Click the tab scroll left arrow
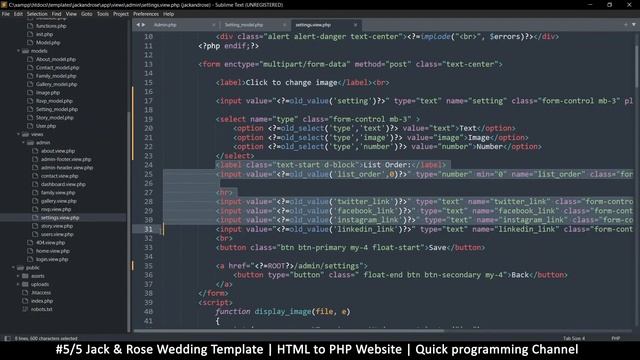 coord(138,25)
